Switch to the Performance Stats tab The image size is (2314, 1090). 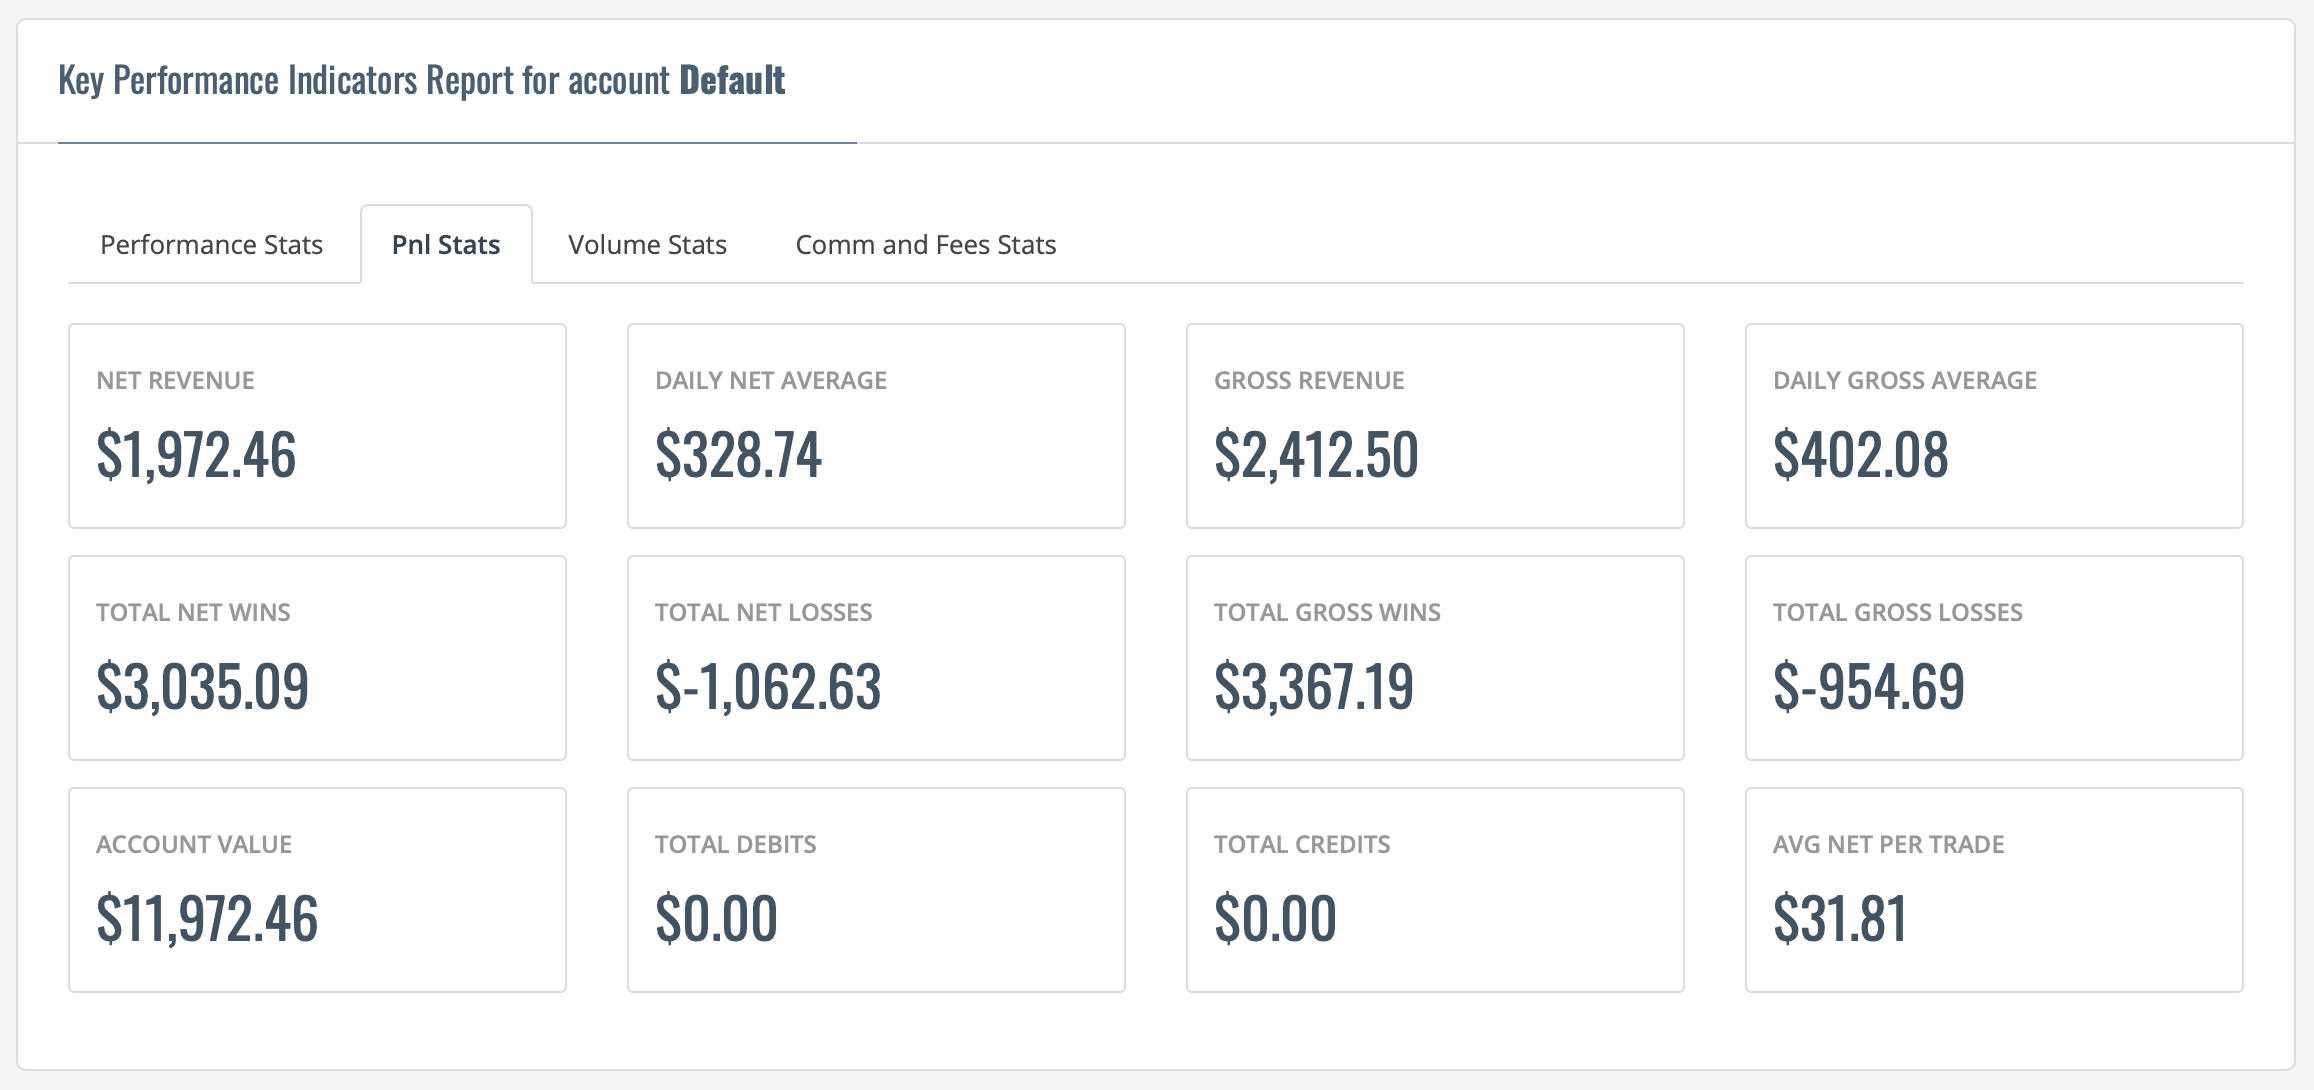(211, 245)
